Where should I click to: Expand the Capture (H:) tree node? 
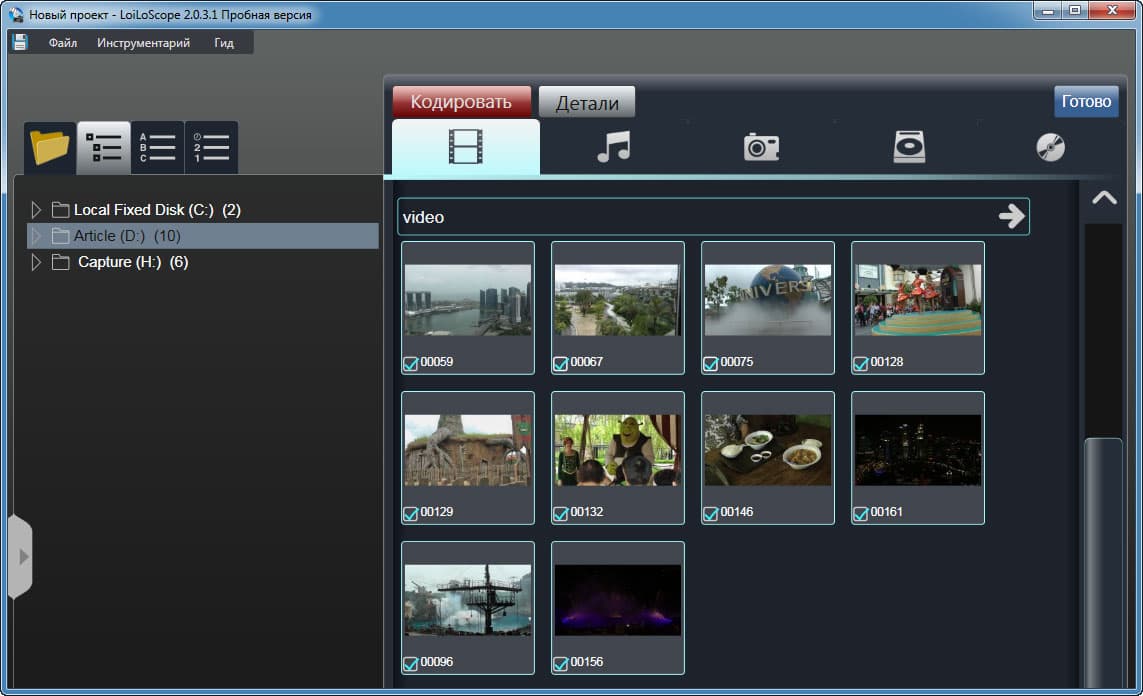pos(37,262)
